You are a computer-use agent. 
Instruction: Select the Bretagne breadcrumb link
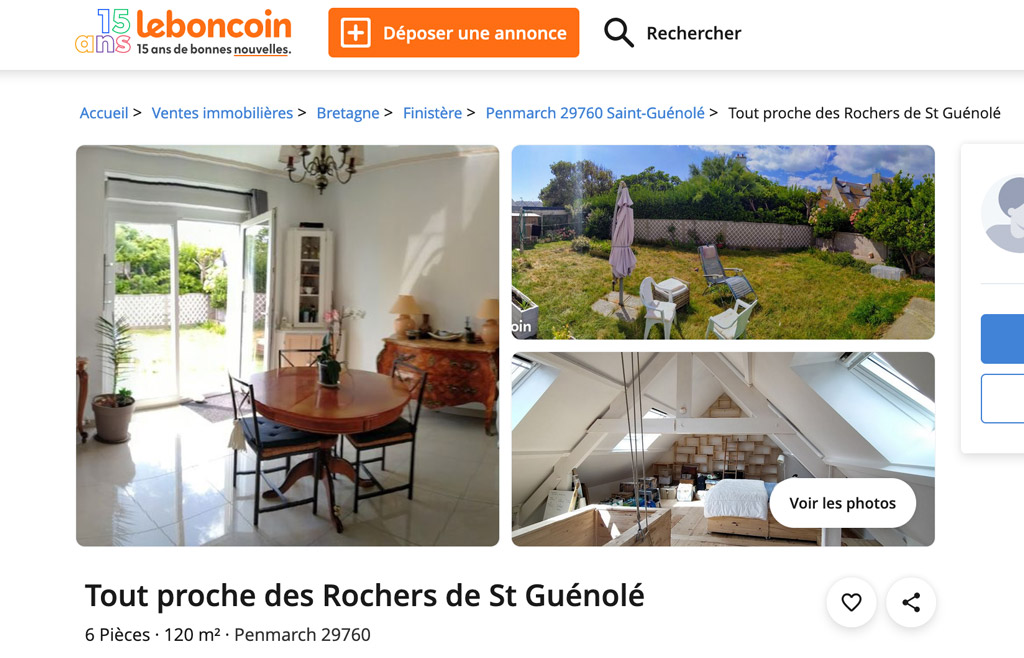click(x=348, y=113)
